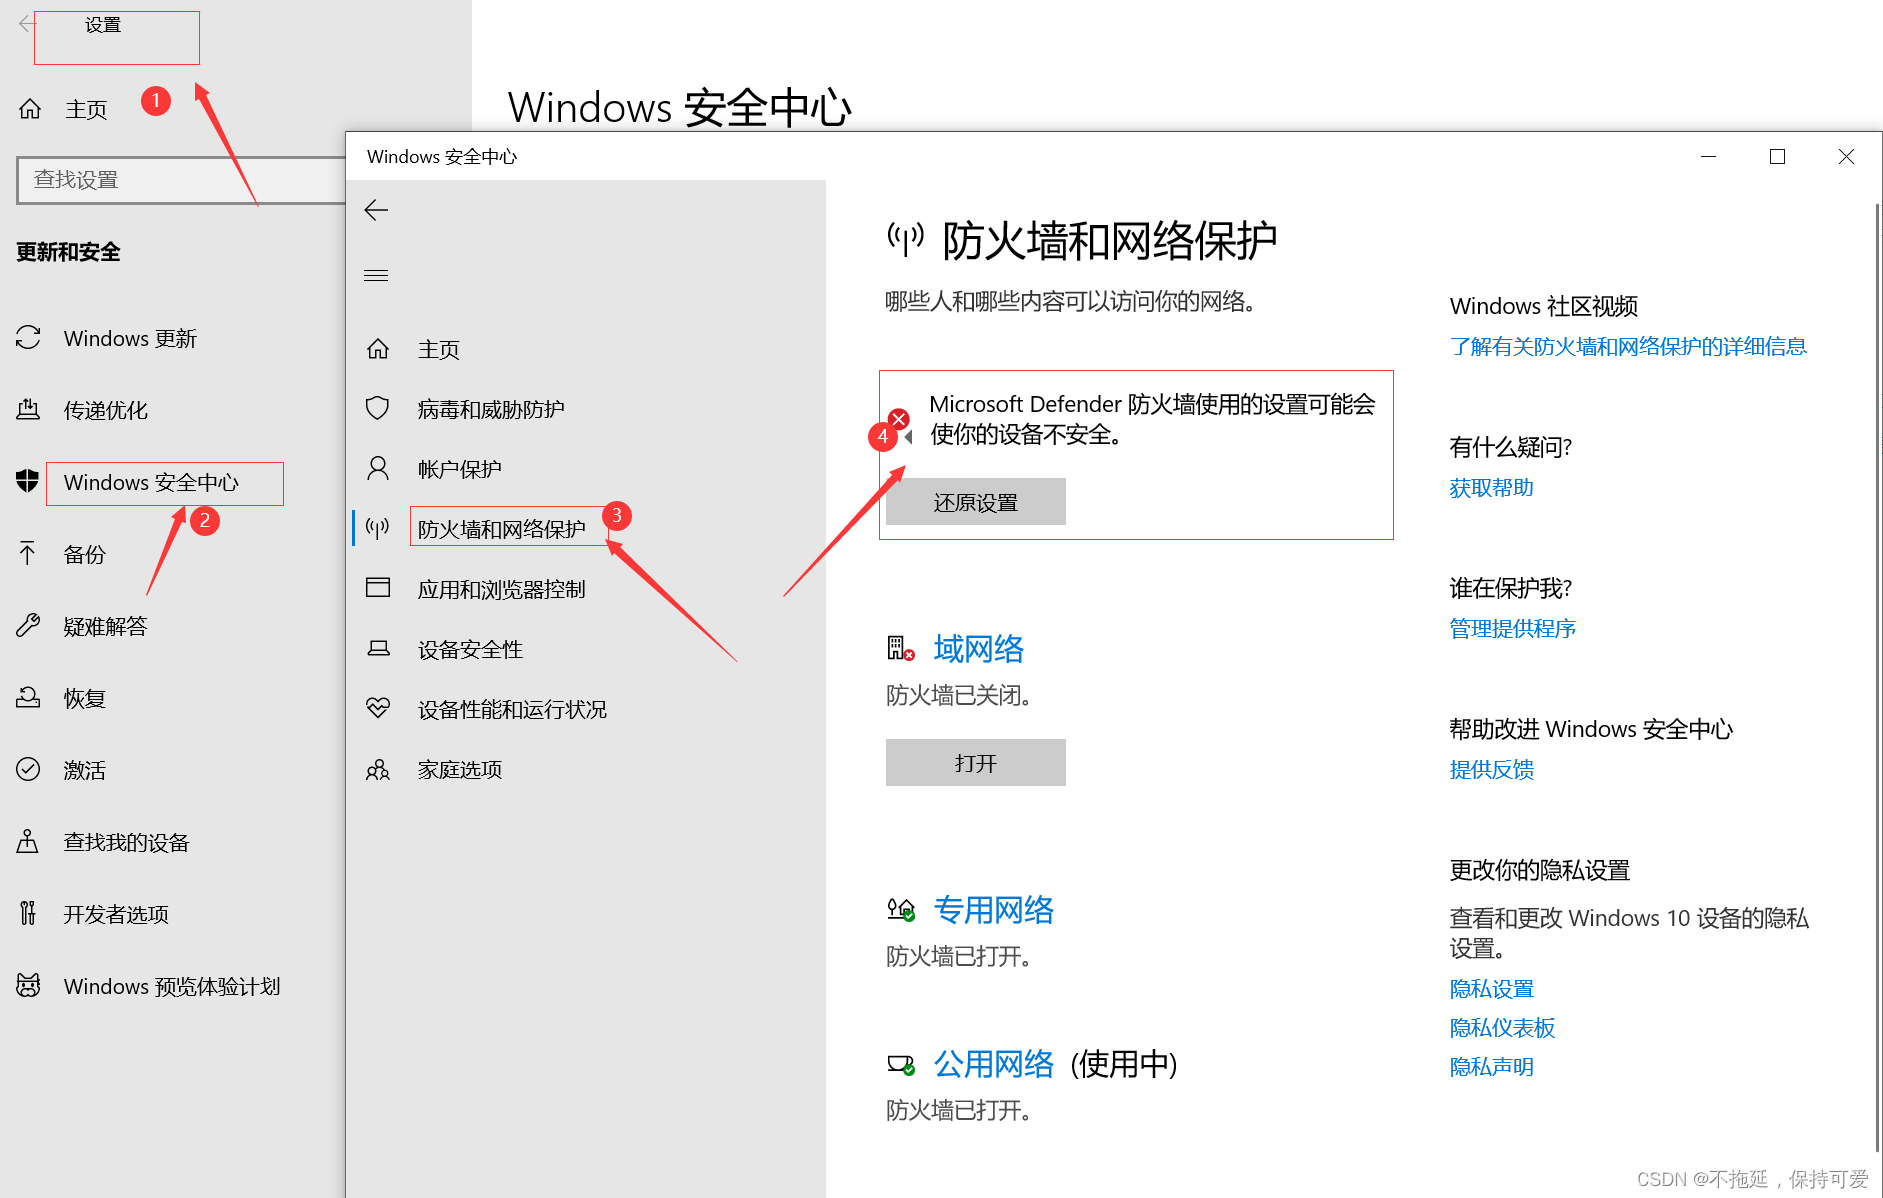Click the 查找设置 search field in Settings
1883x1198 pixels.
[x=181, y=180]
